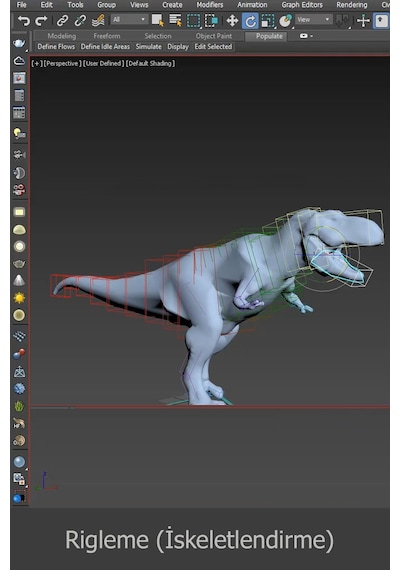Open the [Perspective] viewport view menu
This screenshot has height=570, width=400.
pyautogui.click(x=62, y=63)
